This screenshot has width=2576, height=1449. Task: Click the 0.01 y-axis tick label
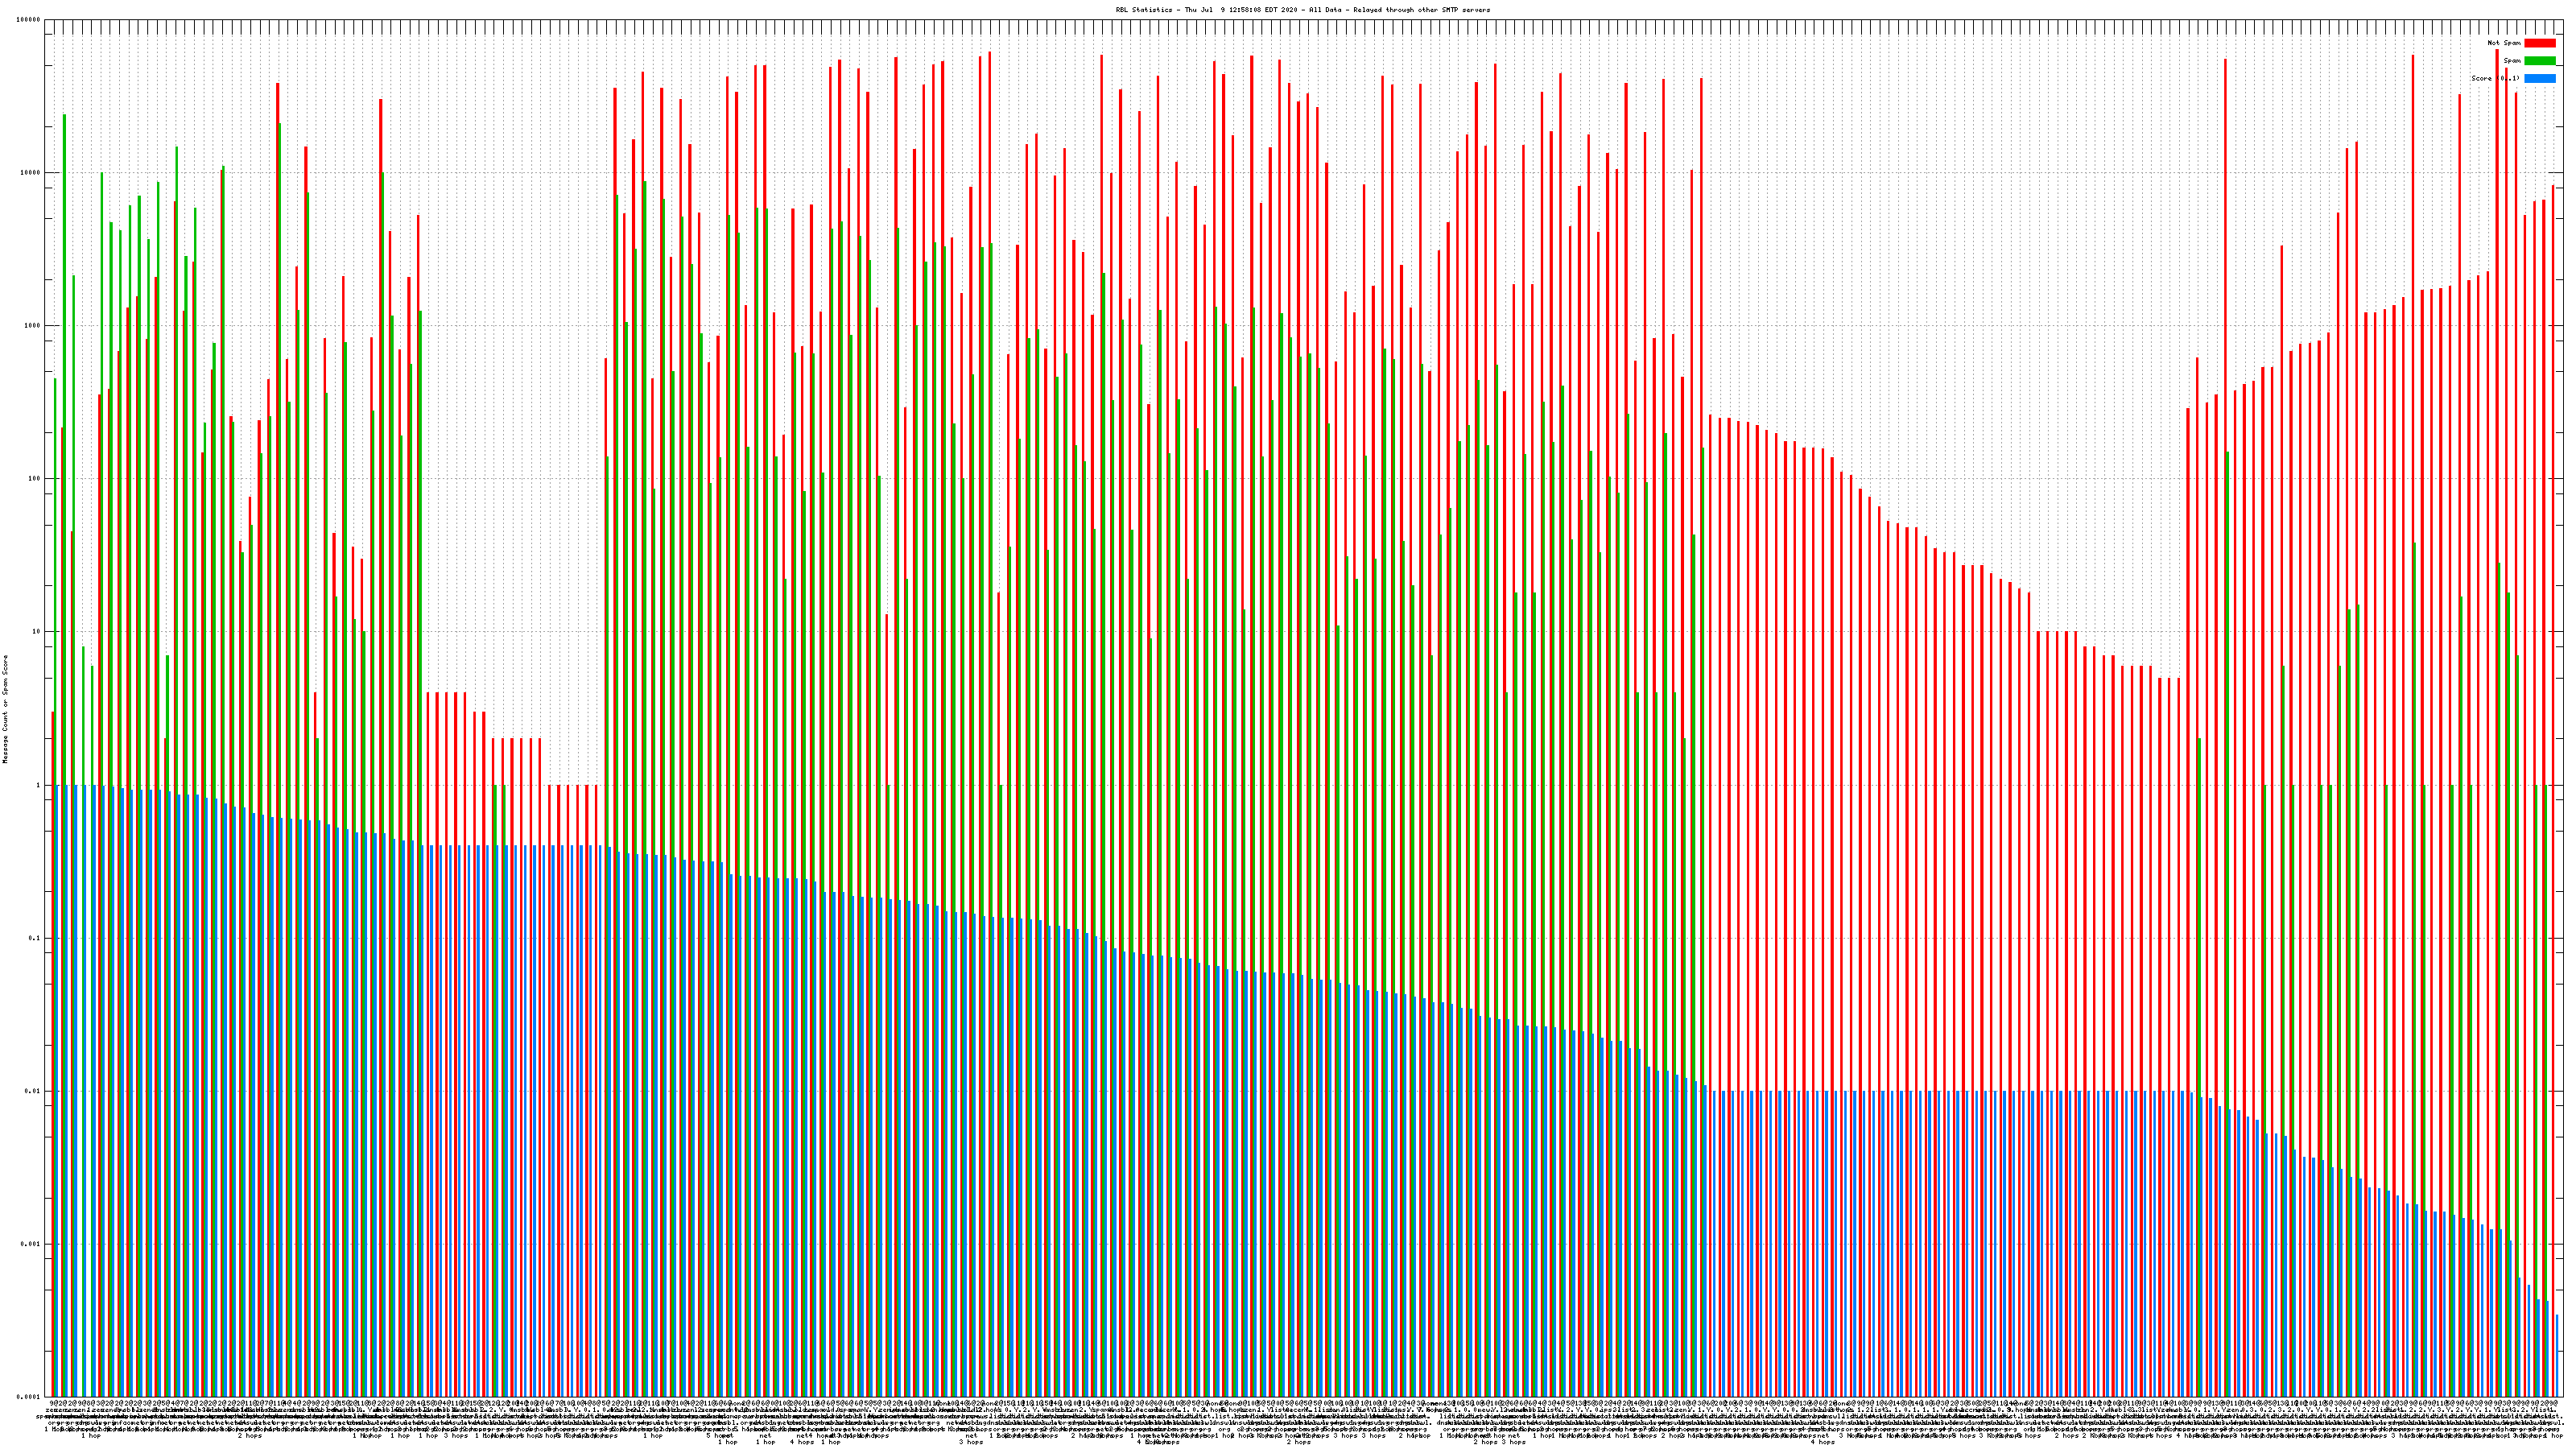pyautogui.click(x=33, y=1091)
